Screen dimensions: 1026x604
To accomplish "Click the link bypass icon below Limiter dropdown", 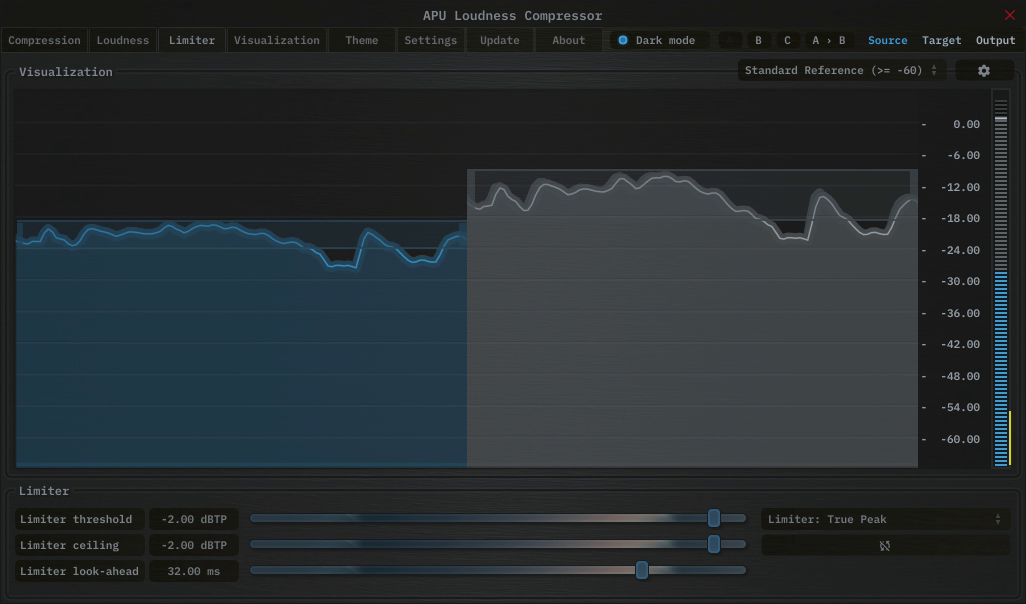I will point(884,544).
